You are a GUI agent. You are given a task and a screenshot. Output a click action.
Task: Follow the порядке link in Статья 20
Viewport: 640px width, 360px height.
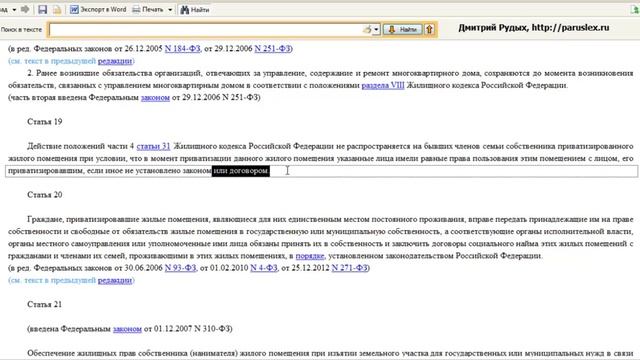tap(310, 256)
